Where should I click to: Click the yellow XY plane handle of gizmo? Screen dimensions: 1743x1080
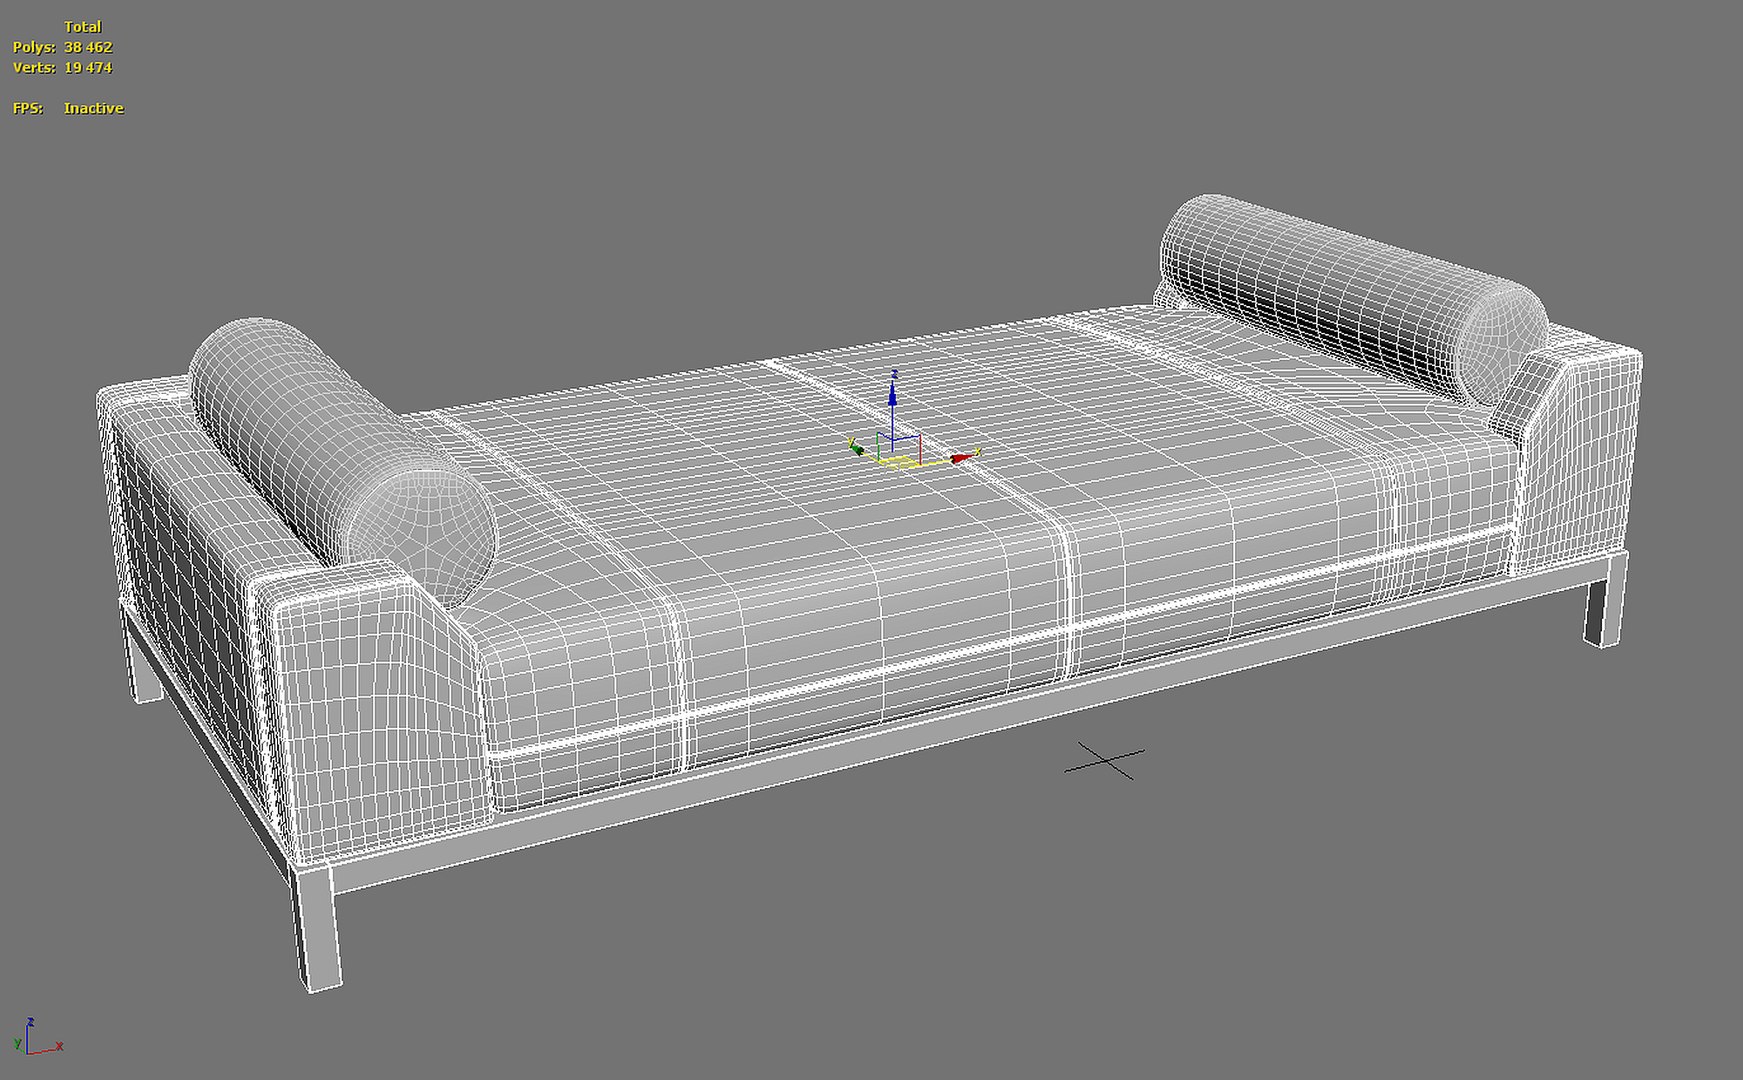click(899, 462)
